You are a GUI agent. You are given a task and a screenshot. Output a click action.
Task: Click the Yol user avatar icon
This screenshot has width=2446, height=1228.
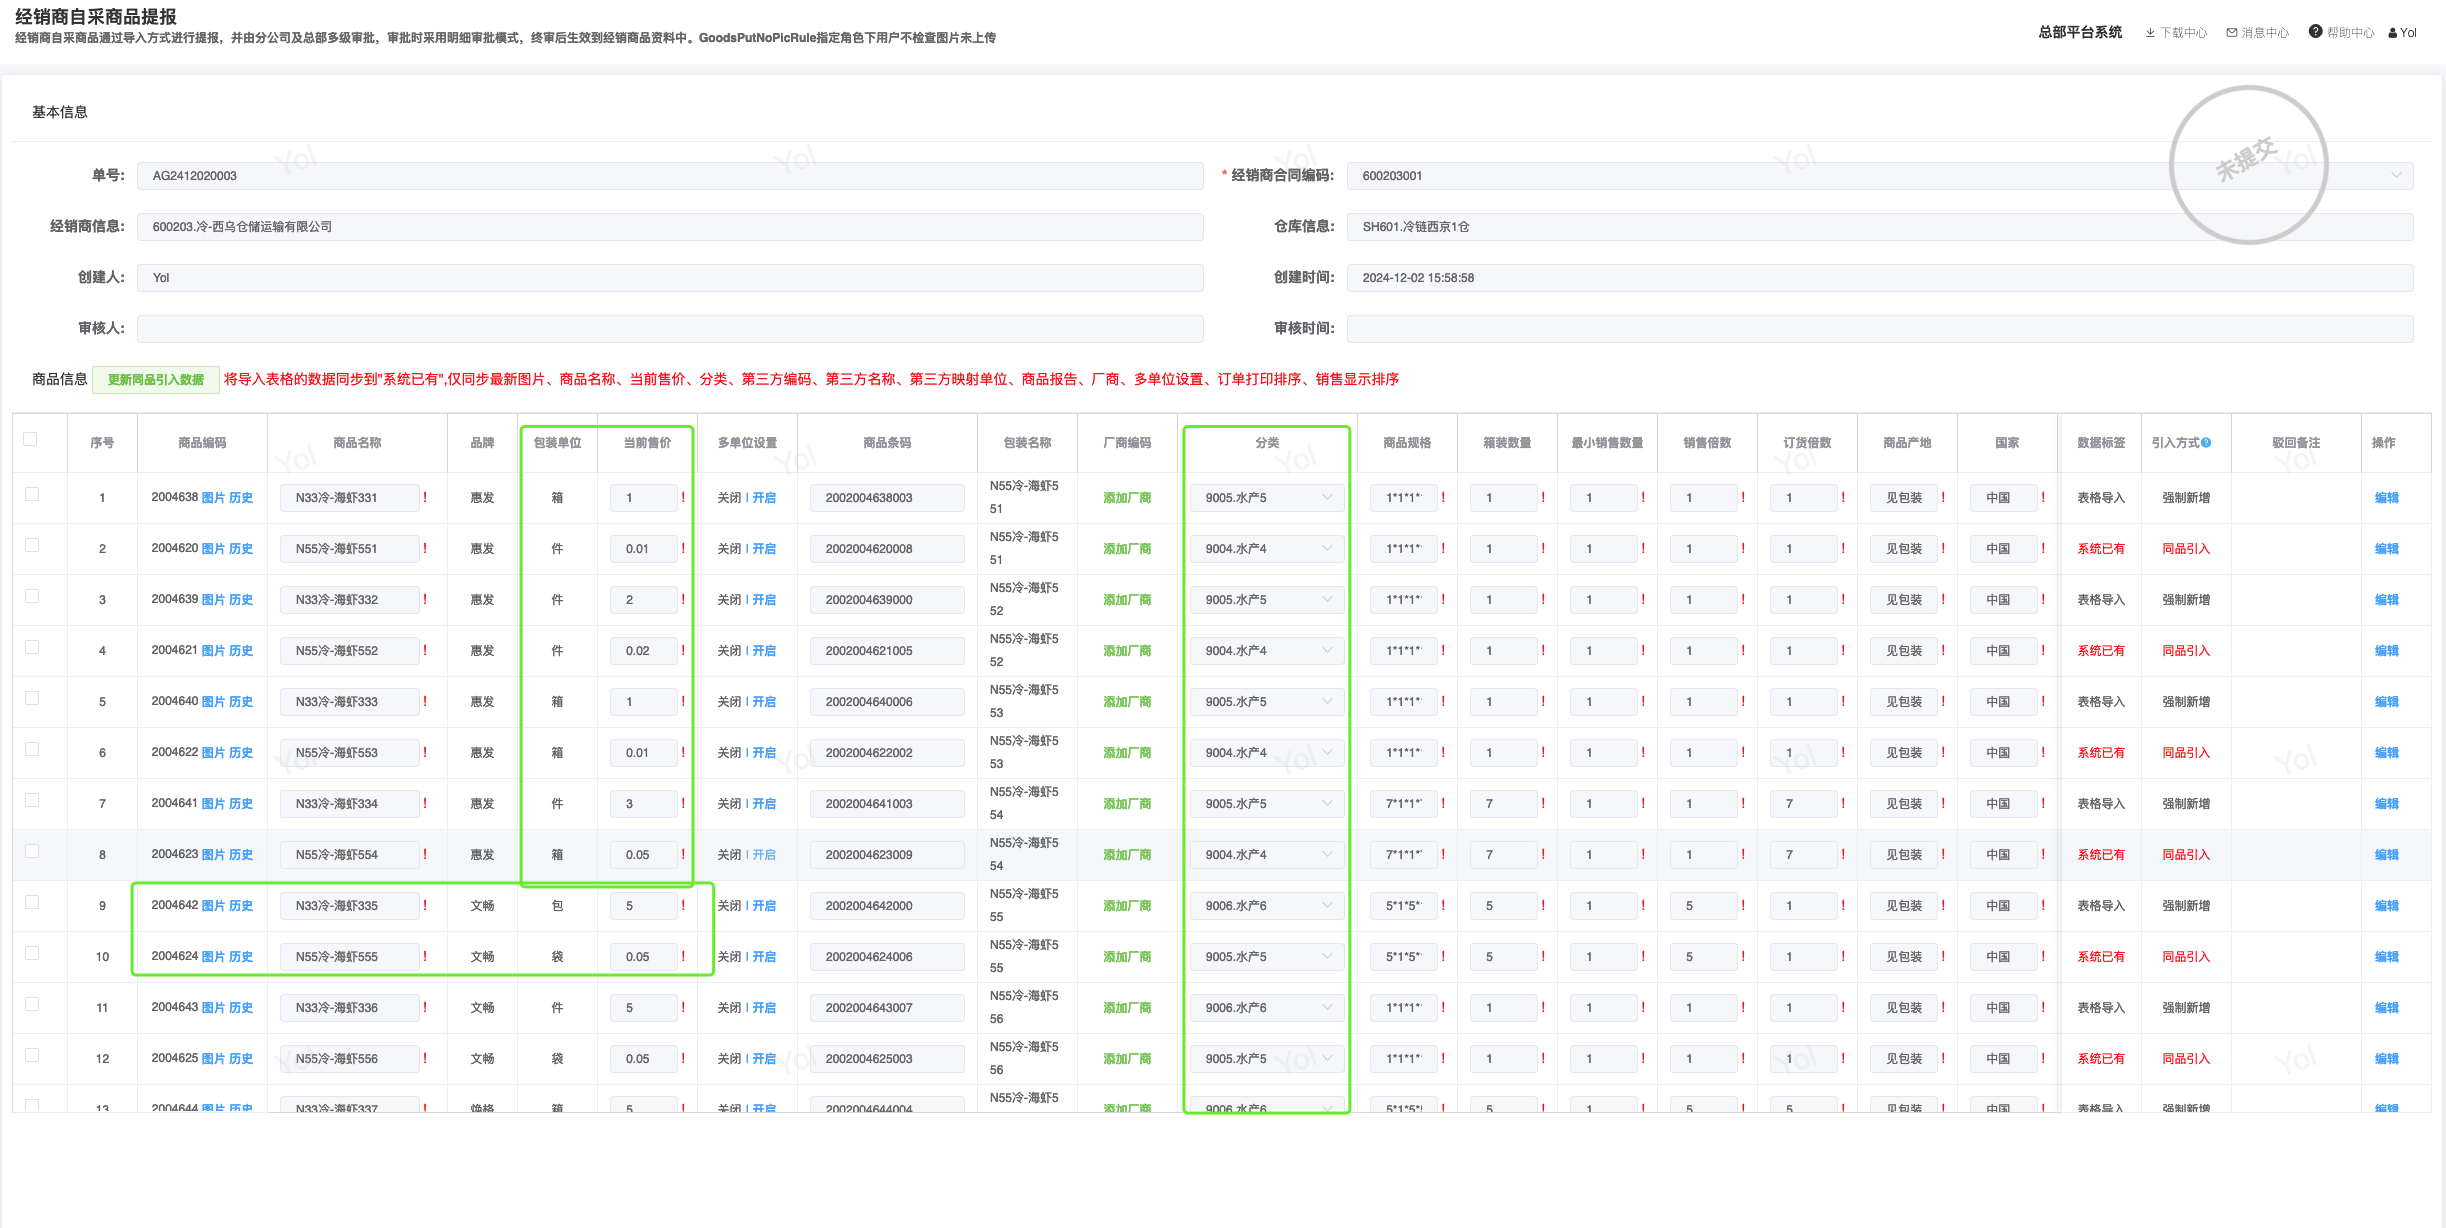2392,33
